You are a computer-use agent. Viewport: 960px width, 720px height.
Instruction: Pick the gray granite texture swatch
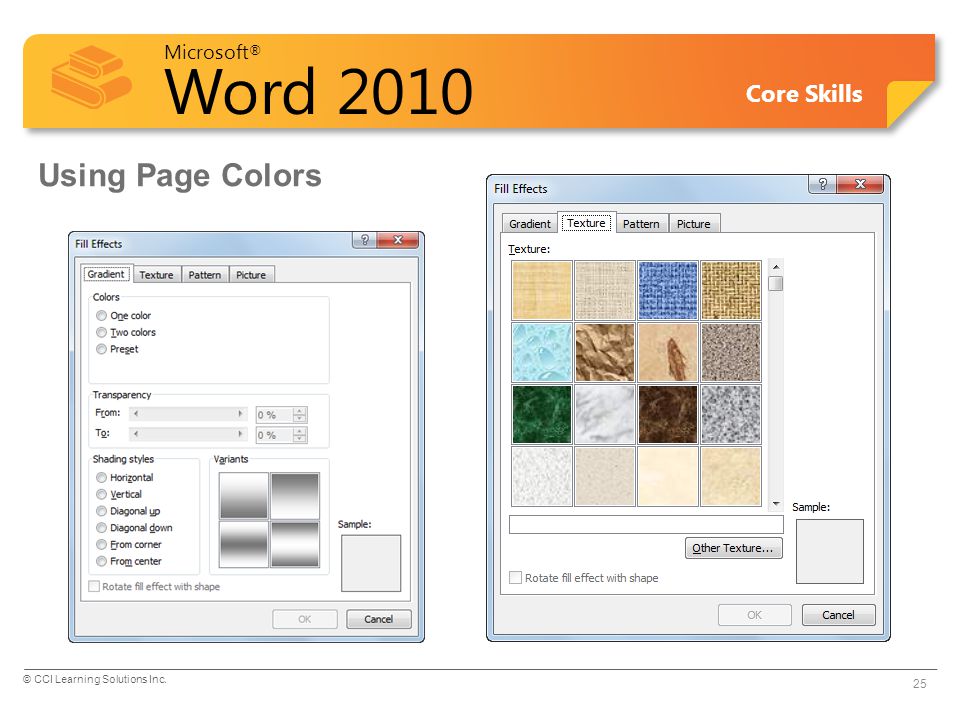(731, 414)
